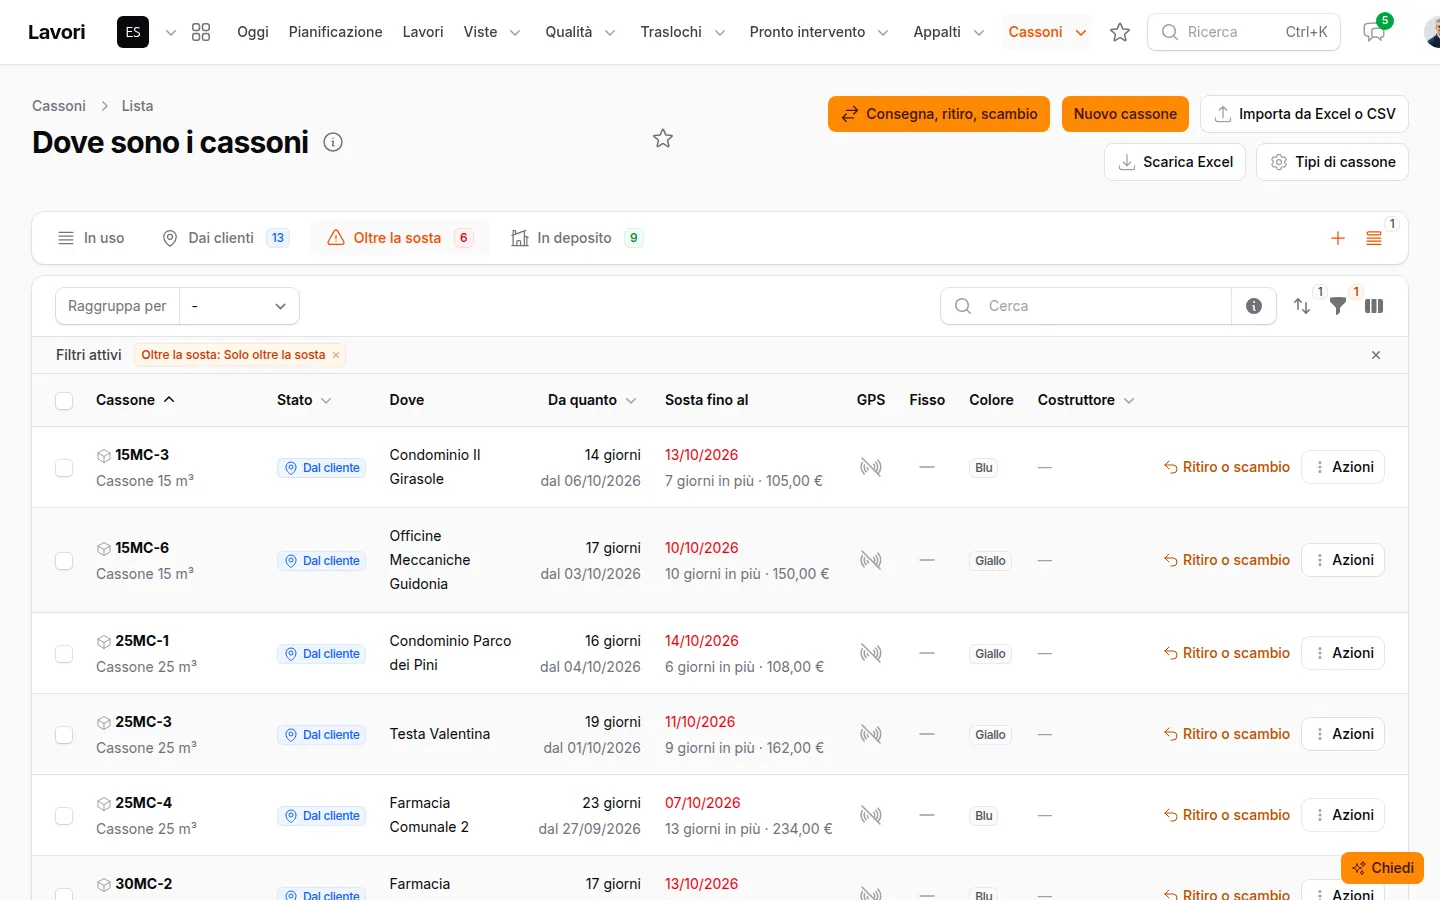Image resolution: width=1440 pixels, height=900 pixels.
Task: Select the In uso tab
Action: click(91, 238)
